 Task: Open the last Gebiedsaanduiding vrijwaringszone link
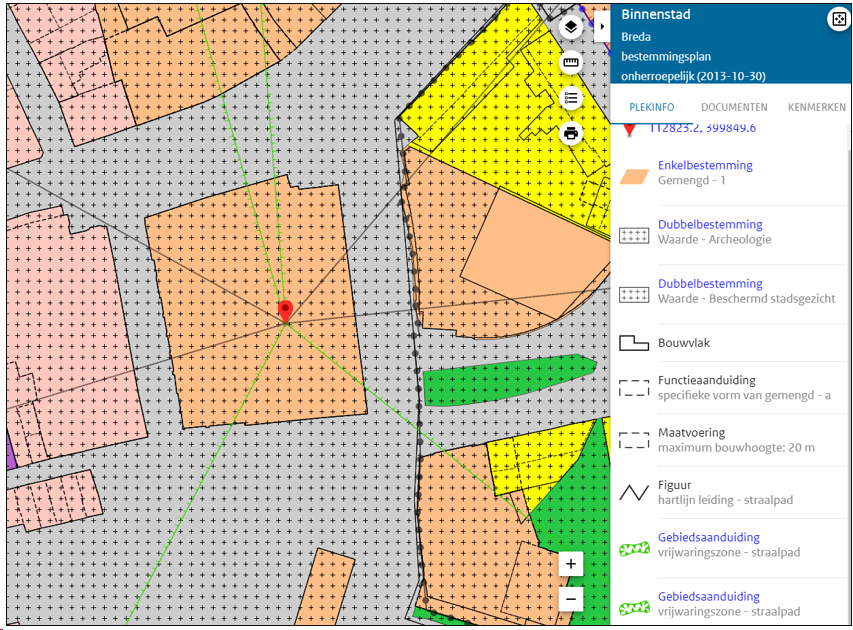click(x=709, y=597)
